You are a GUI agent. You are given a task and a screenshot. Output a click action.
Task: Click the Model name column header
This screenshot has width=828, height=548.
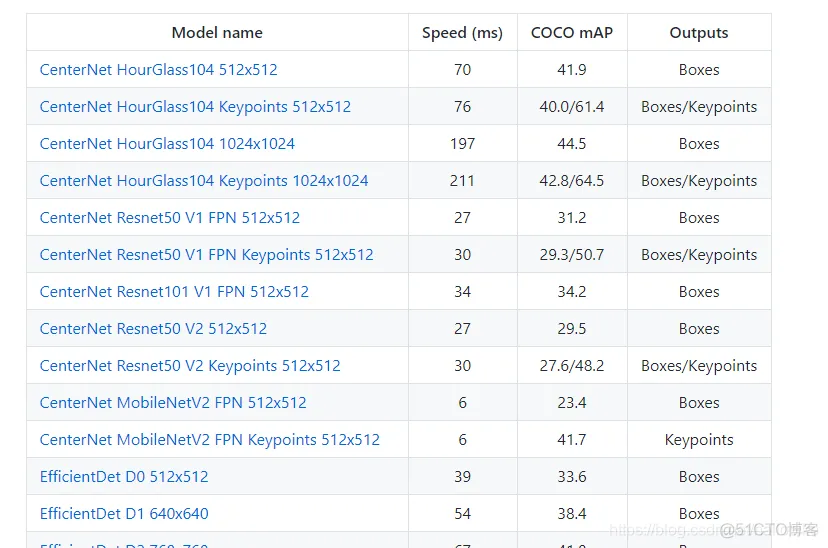pos(217,33)
